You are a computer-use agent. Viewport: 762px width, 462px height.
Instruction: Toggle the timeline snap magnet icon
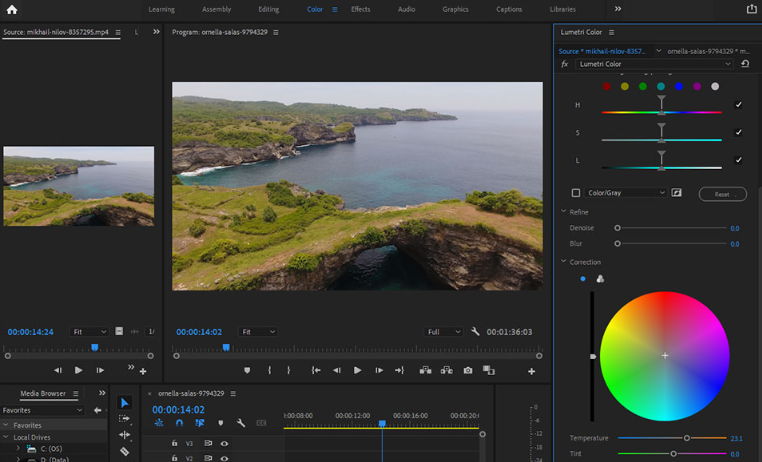click(x=179, y=423)
